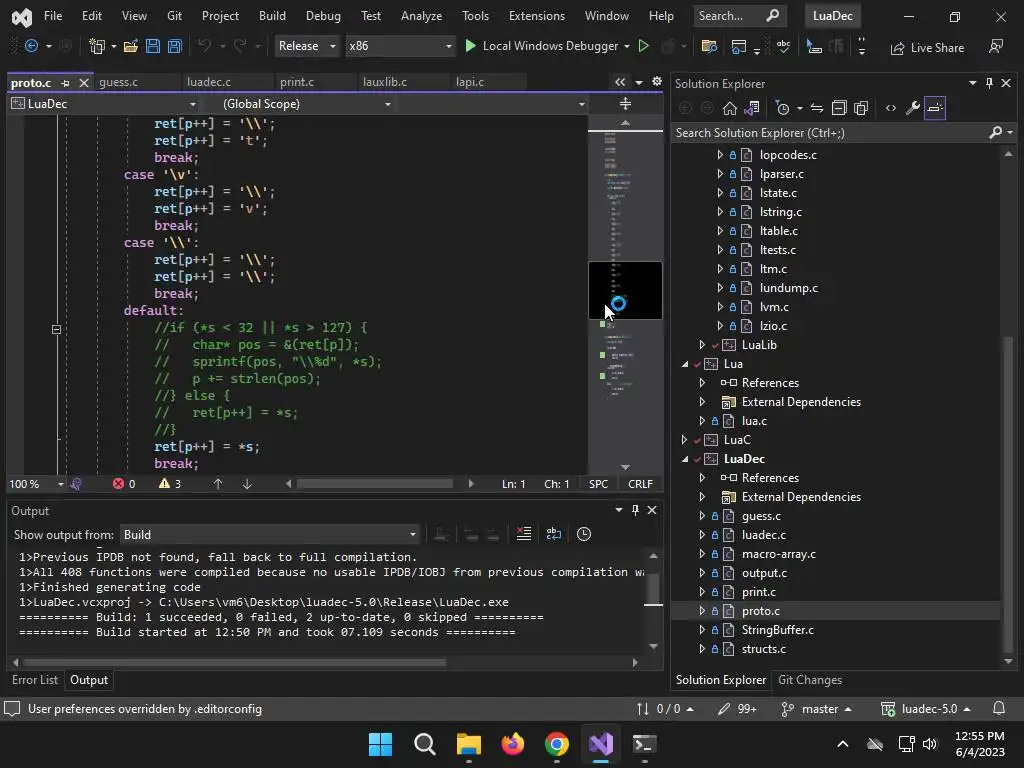Click the Output clock timestamp icon
The image size is (1024, 768).
coord(584,534)
